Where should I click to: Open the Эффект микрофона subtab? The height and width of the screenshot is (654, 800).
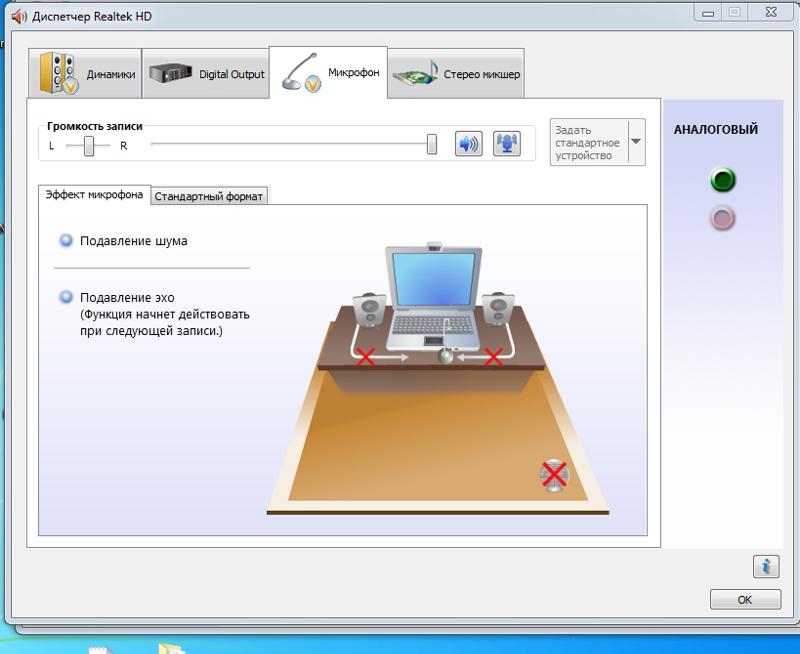point(94,195)
